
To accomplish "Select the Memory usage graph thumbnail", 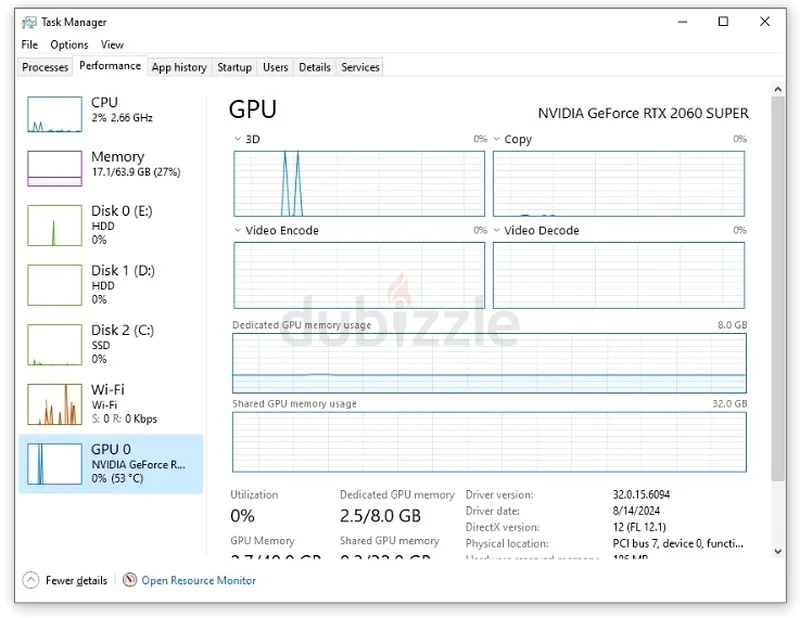I will 54,168.
